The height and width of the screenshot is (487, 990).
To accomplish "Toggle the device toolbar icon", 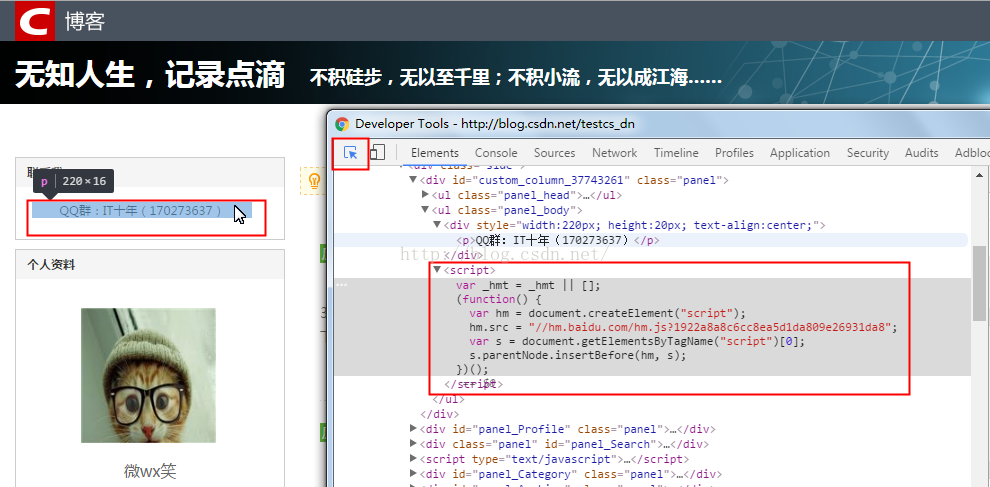I will pos(378,152).
